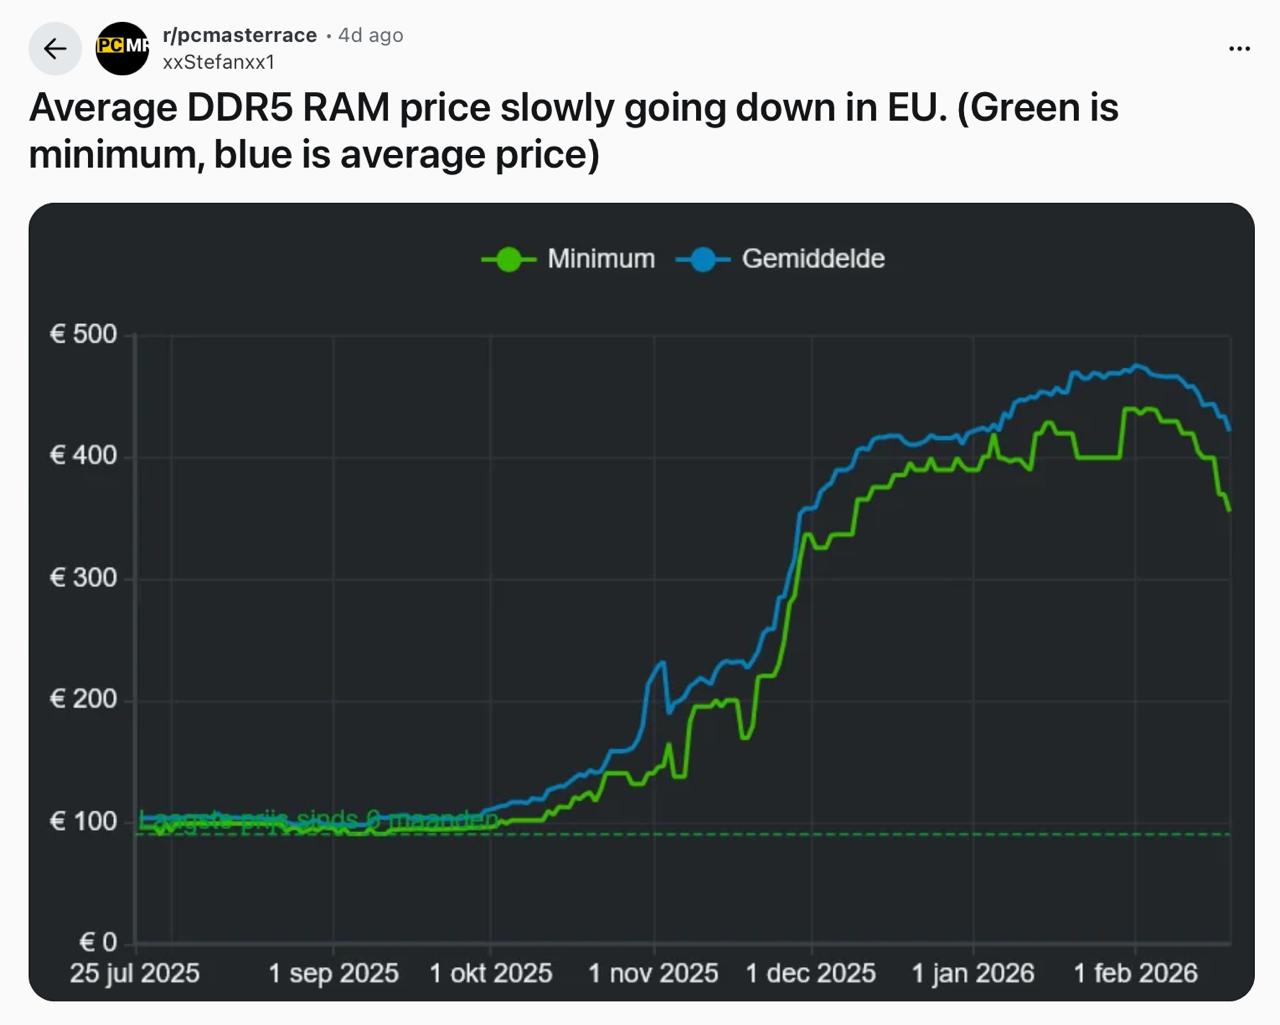The height and width of the screenshot is (1025, 1280).
Task: Click the '1 feb 2026' x-axis label
Action: point(1135,973)
